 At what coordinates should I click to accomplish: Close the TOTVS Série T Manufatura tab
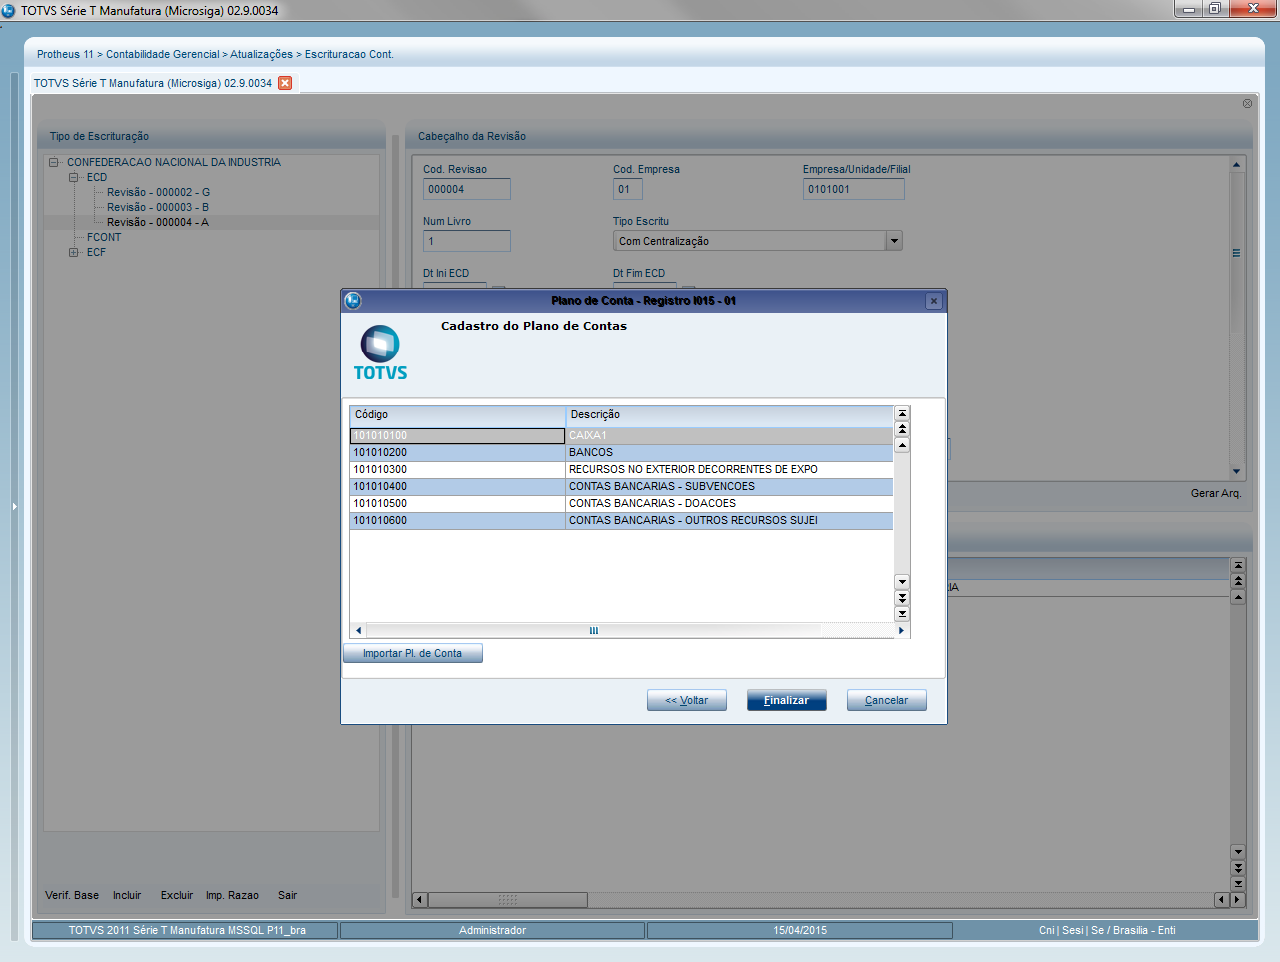point(285,83)
